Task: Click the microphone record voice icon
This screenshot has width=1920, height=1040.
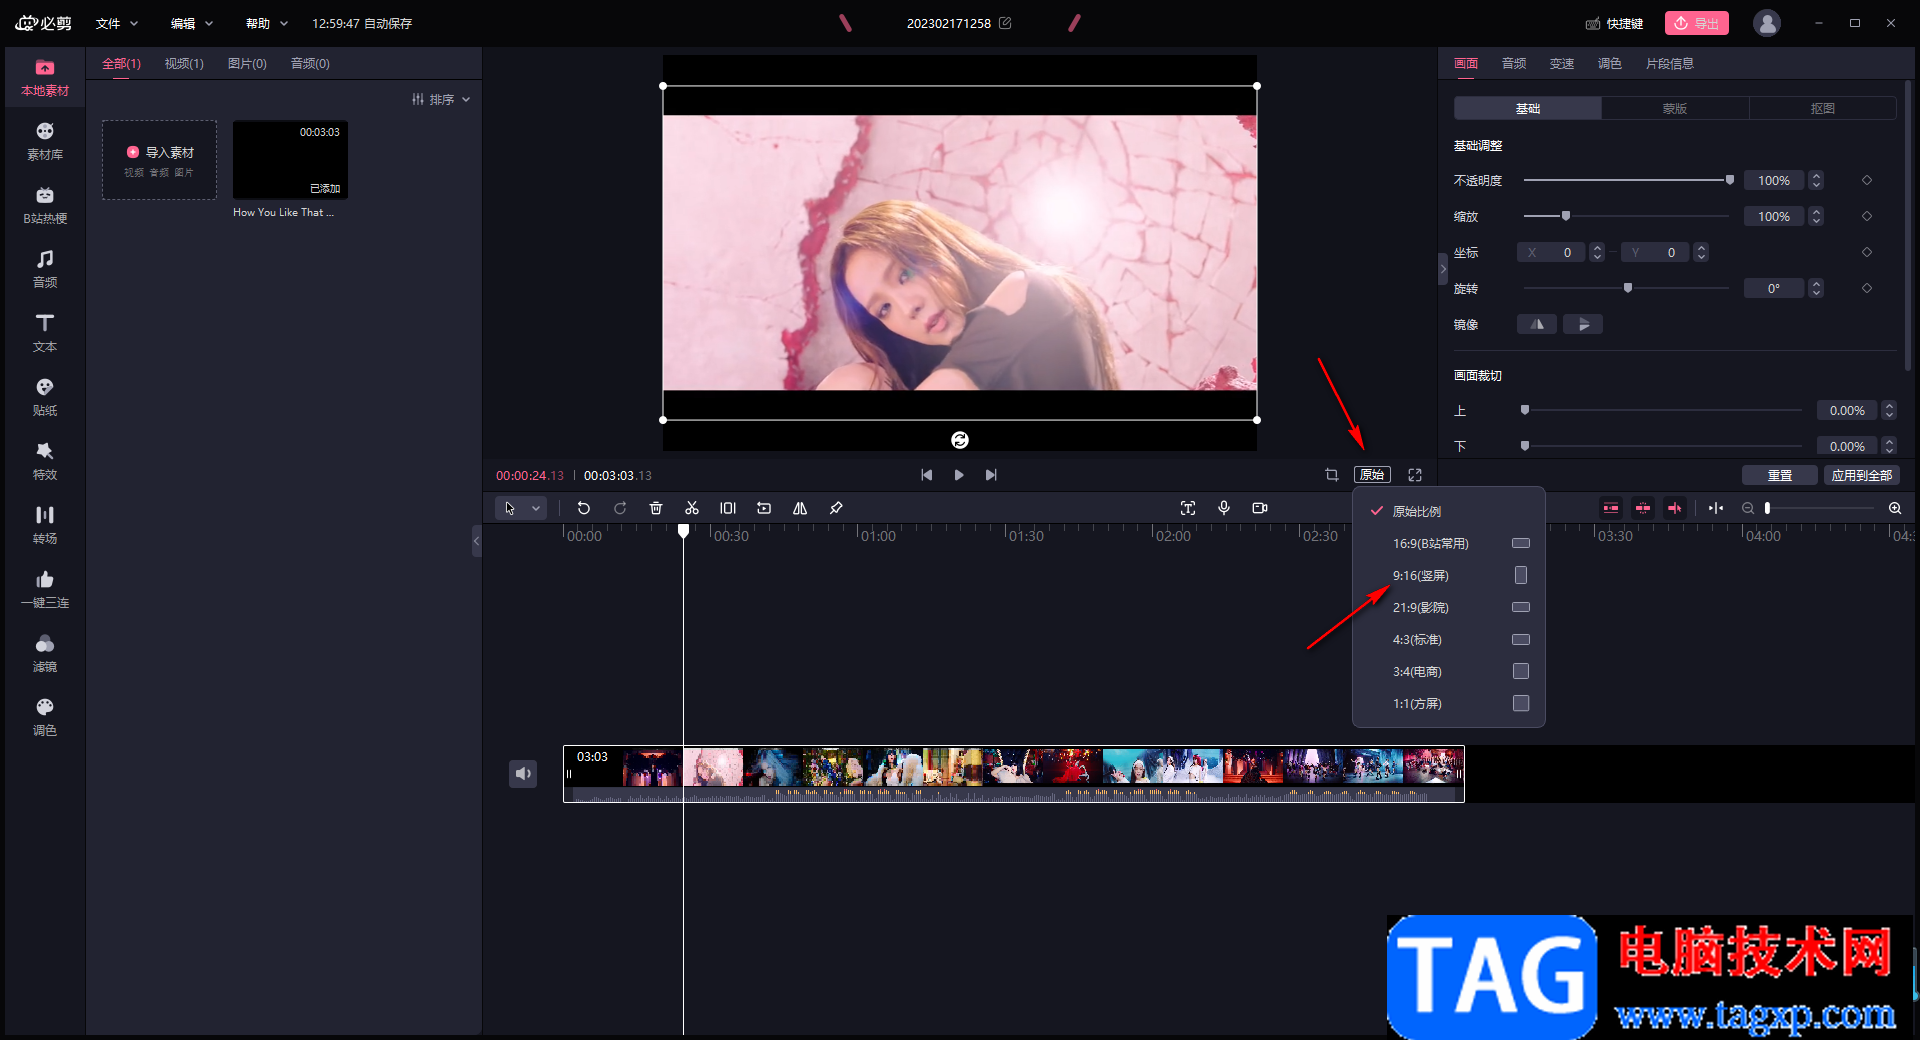Action: 1224,508
